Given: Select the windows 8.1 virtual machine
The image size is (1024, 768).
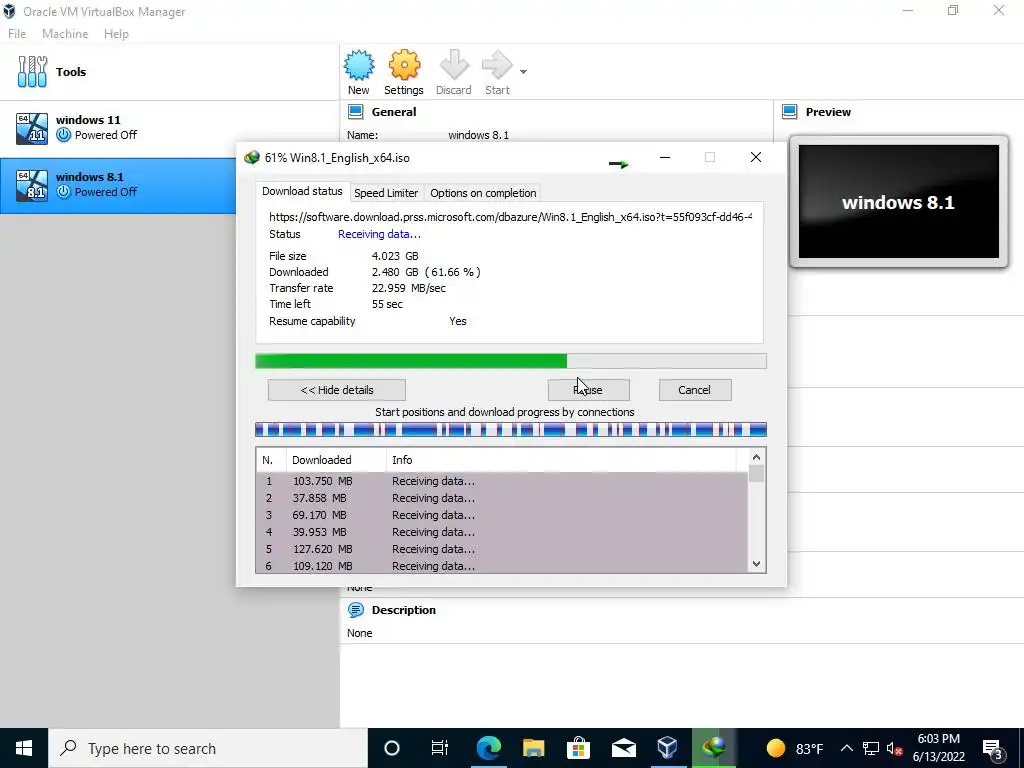Looking at the screenshot, I should pos(118,185).
